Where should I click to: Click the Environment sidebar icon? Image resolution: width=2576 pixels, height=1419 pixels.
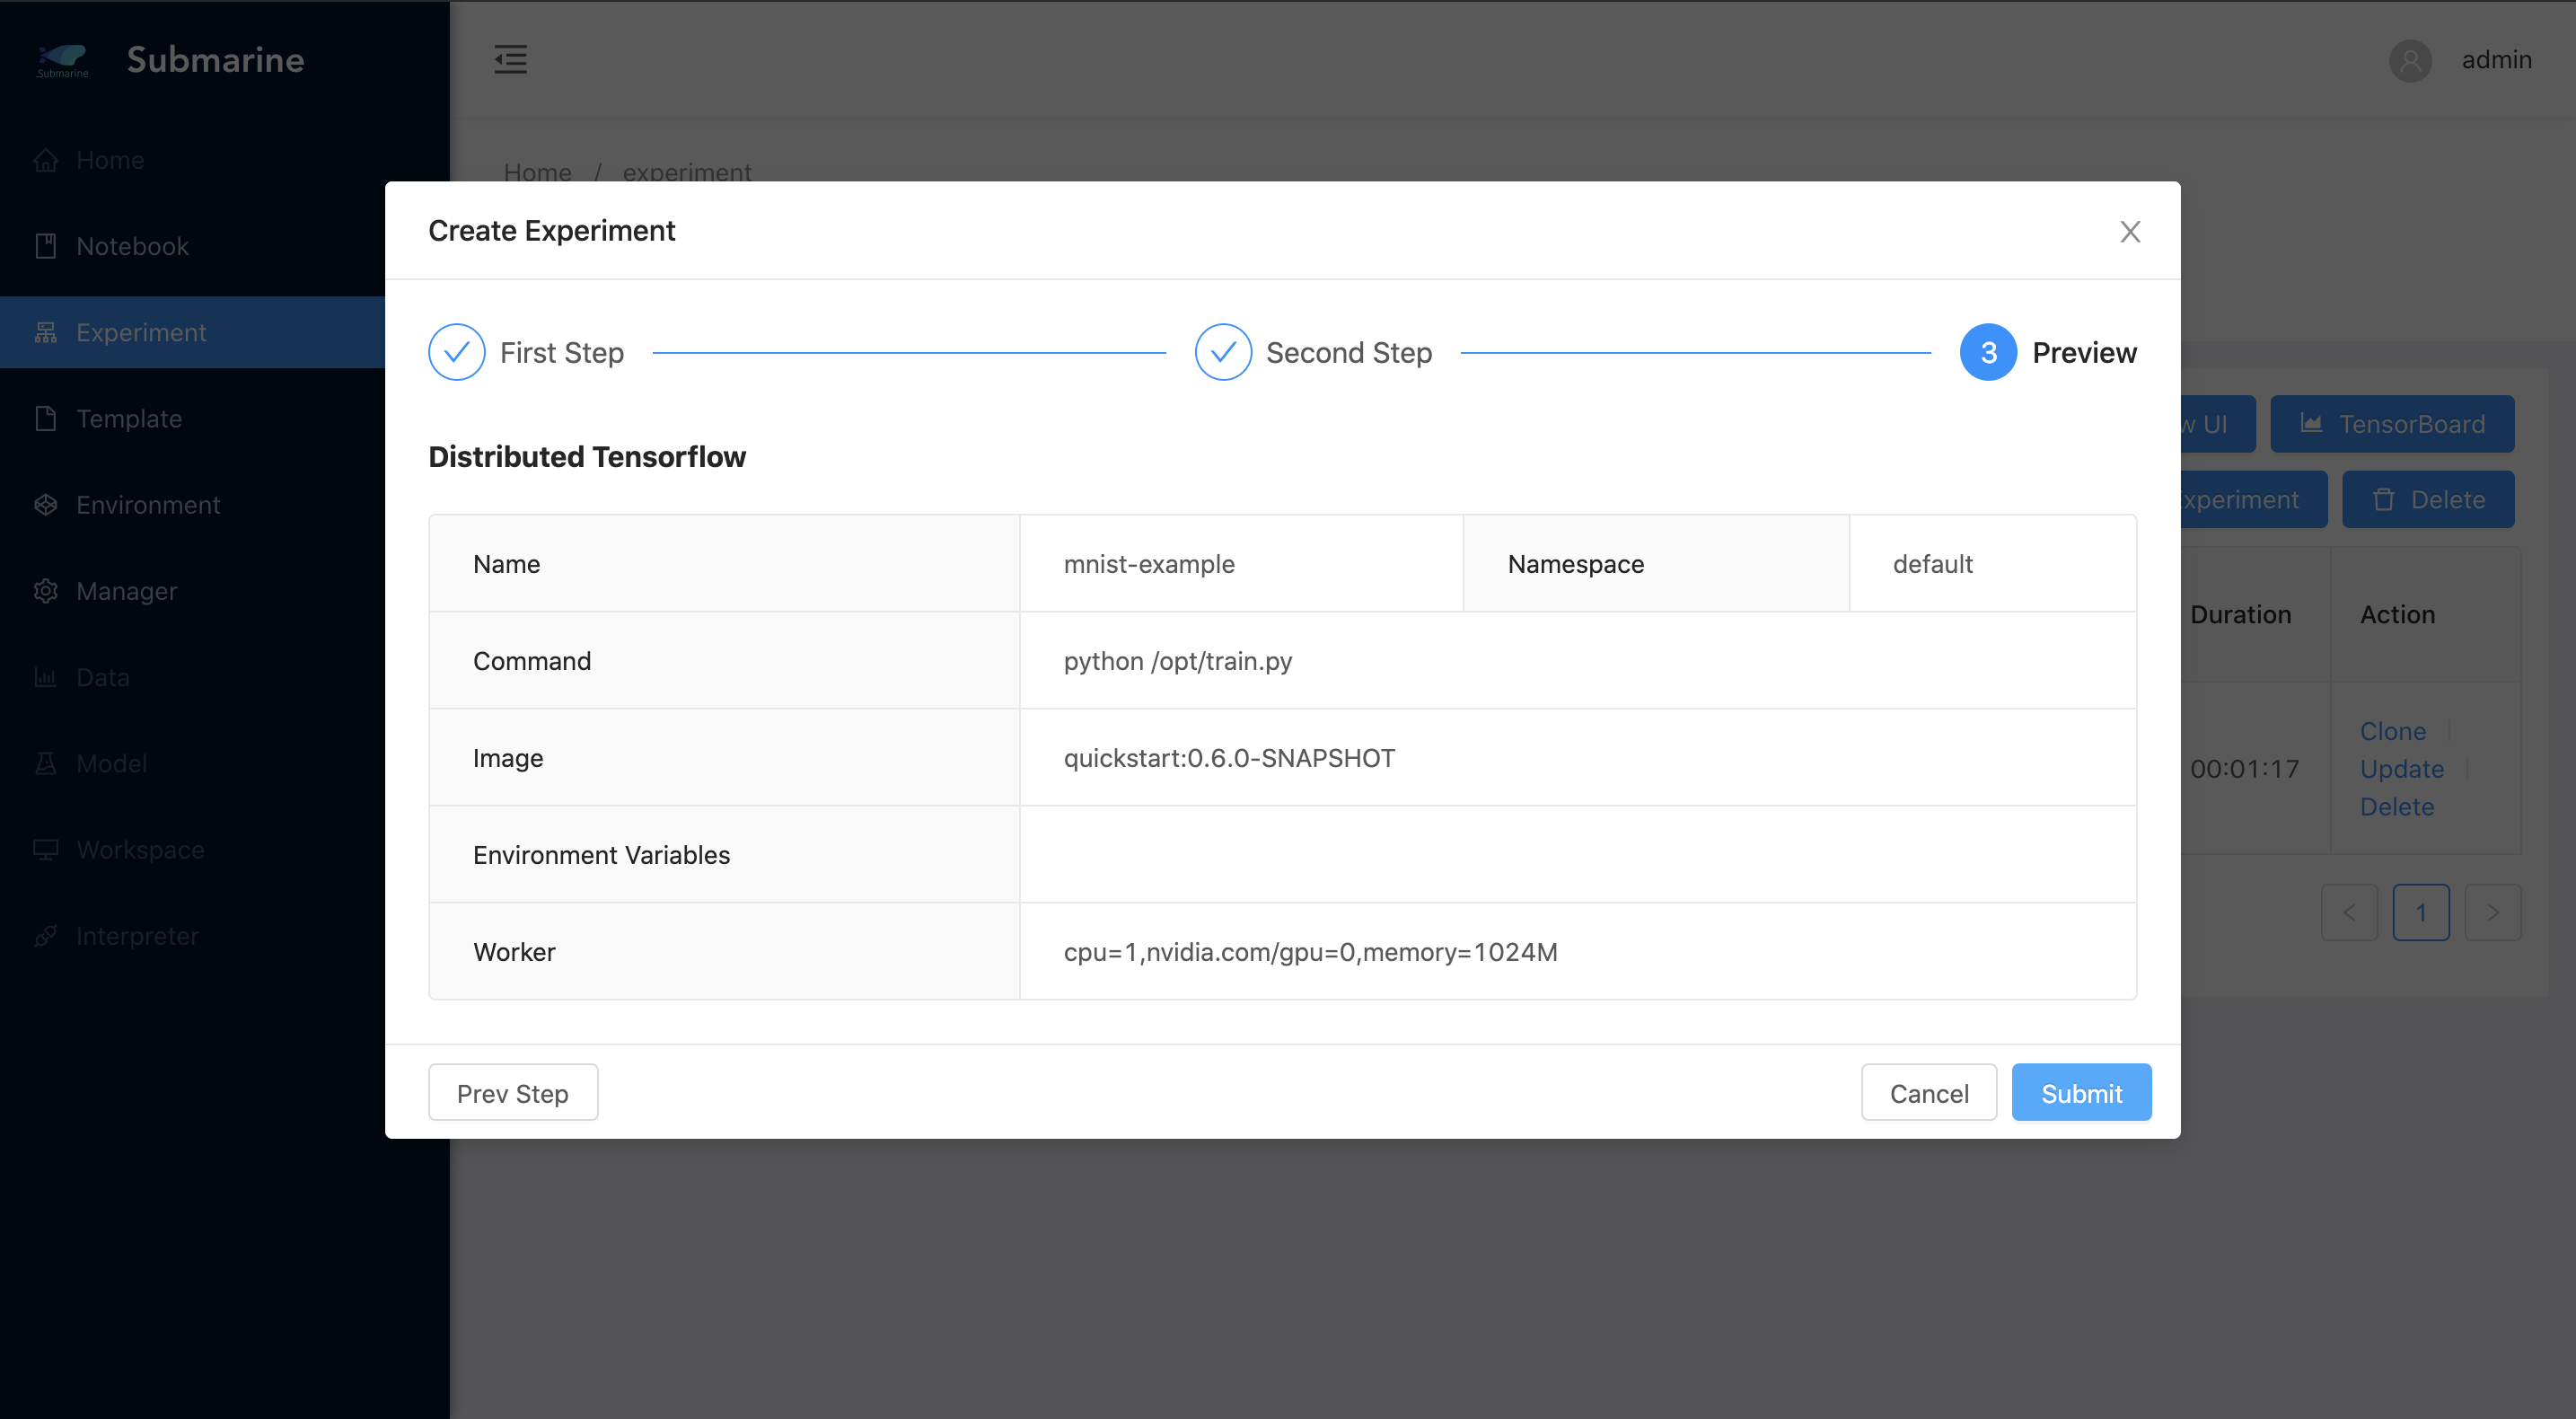[46, 505]
